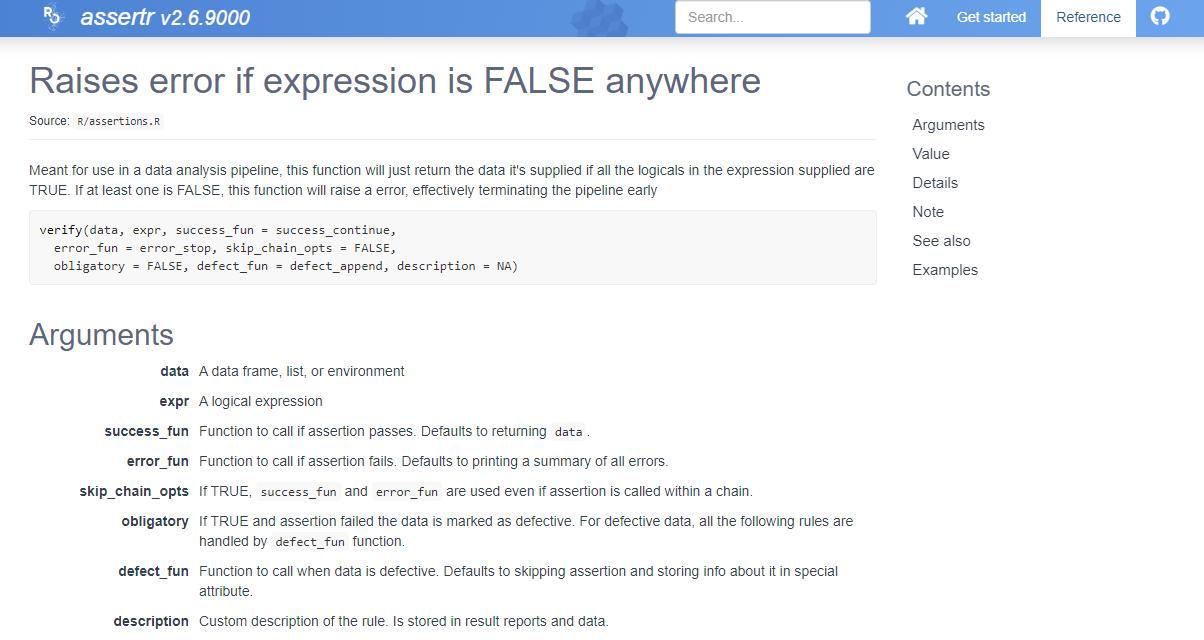Switch to the Reference tab
Screen dimensions: 1204x640
1088,16
